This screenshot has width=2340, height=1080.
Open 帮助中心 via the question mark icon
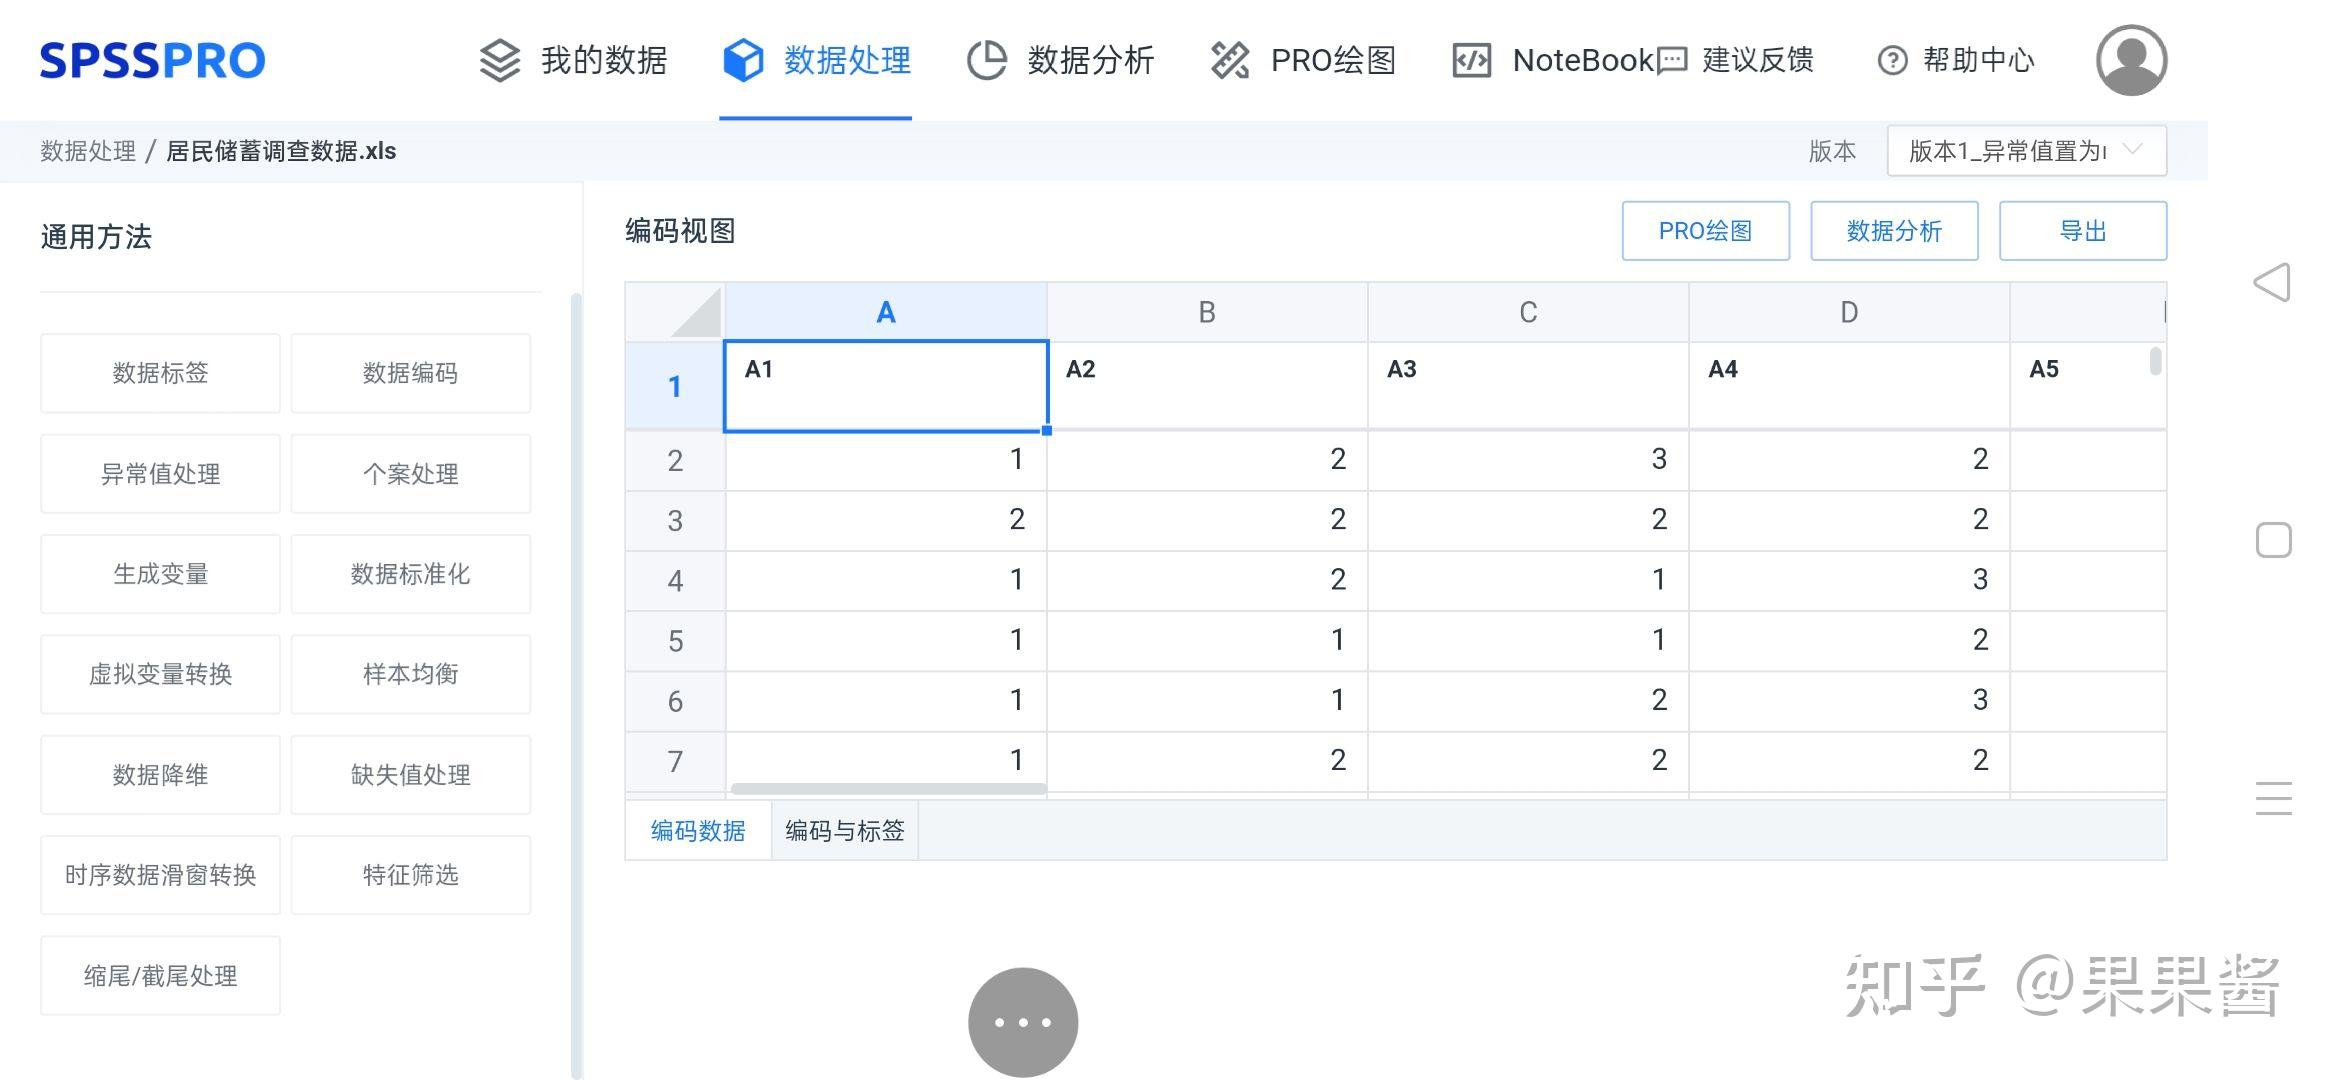coord(1892,60)
